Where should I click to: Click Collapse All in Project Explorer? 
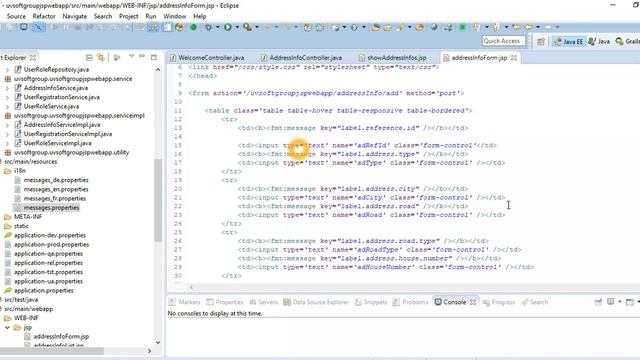pyautogui.click(x=89, y=58)
